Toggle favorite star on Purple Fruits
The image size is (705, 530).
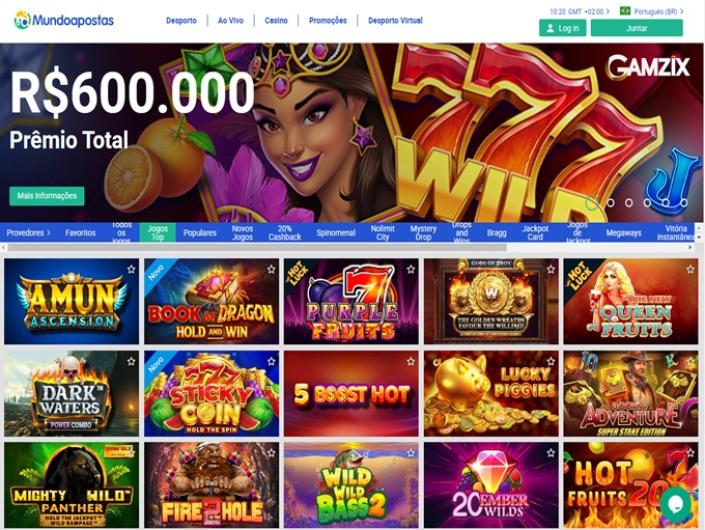pos(411,269)
